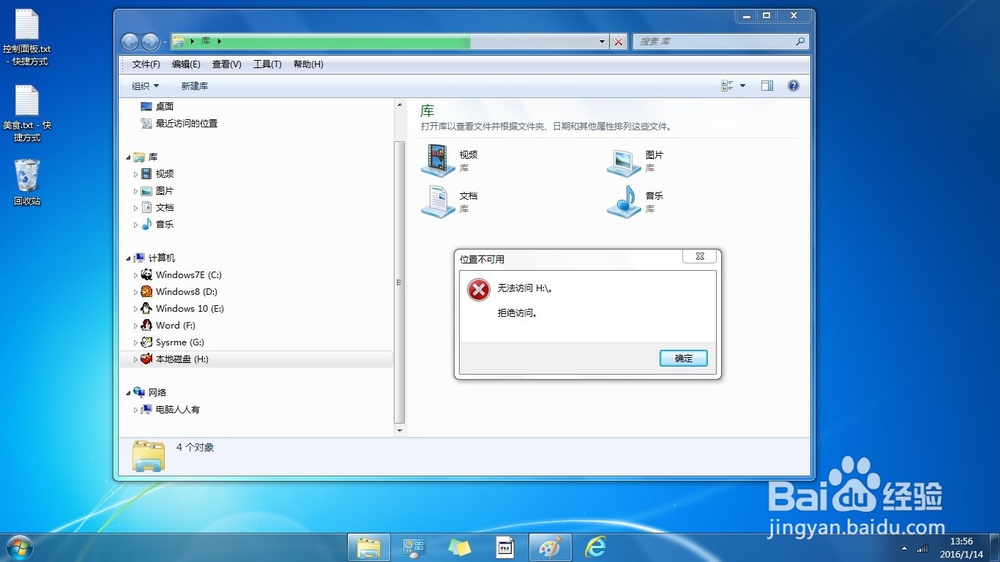This screenshot has width=1000, height=562.
Task: Click the Forward navigation arrow
Action: pos(151,42)
